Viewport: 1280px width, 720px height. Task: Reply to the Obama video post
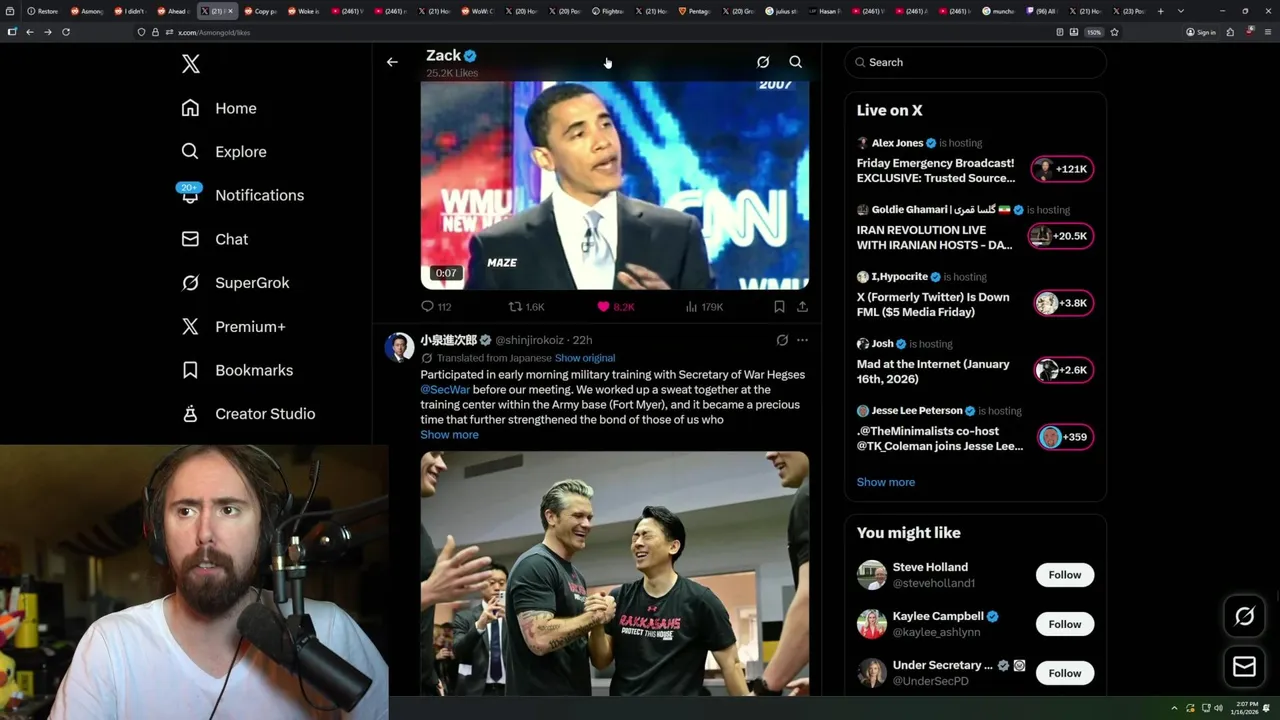(x=436, y=307)
